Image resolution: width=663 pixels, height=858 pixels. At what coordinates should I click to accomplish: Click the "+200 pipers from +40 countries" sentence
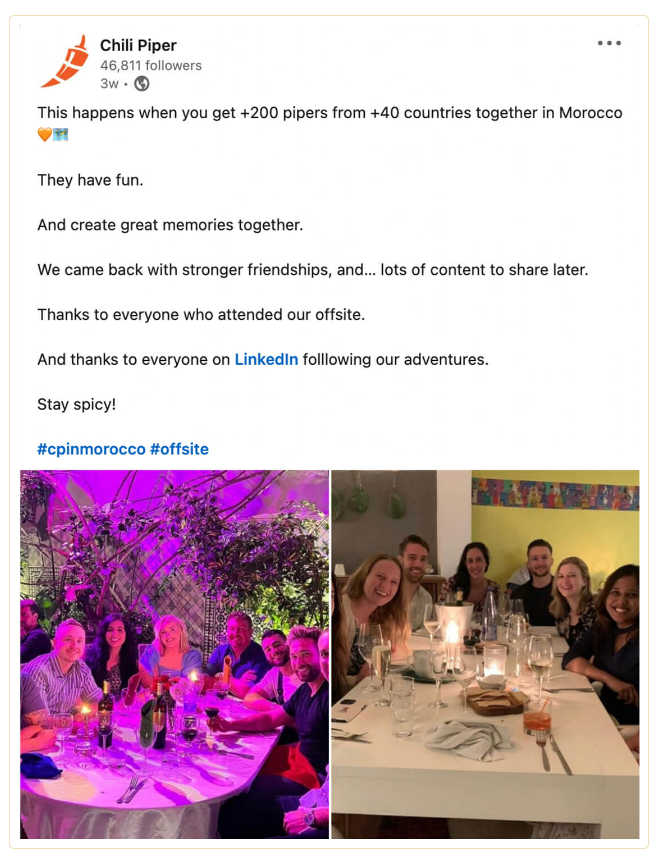[330, 113]
